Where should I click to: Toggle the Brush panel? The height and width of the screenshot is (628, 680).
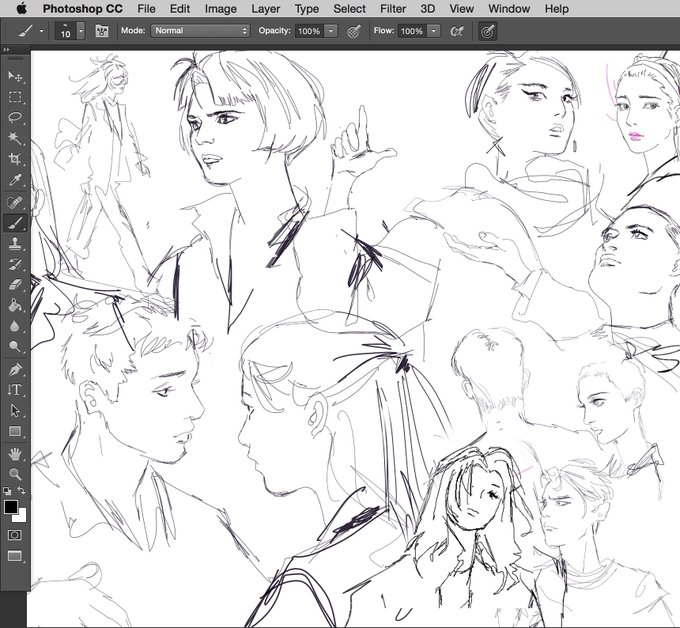(102, 31)
